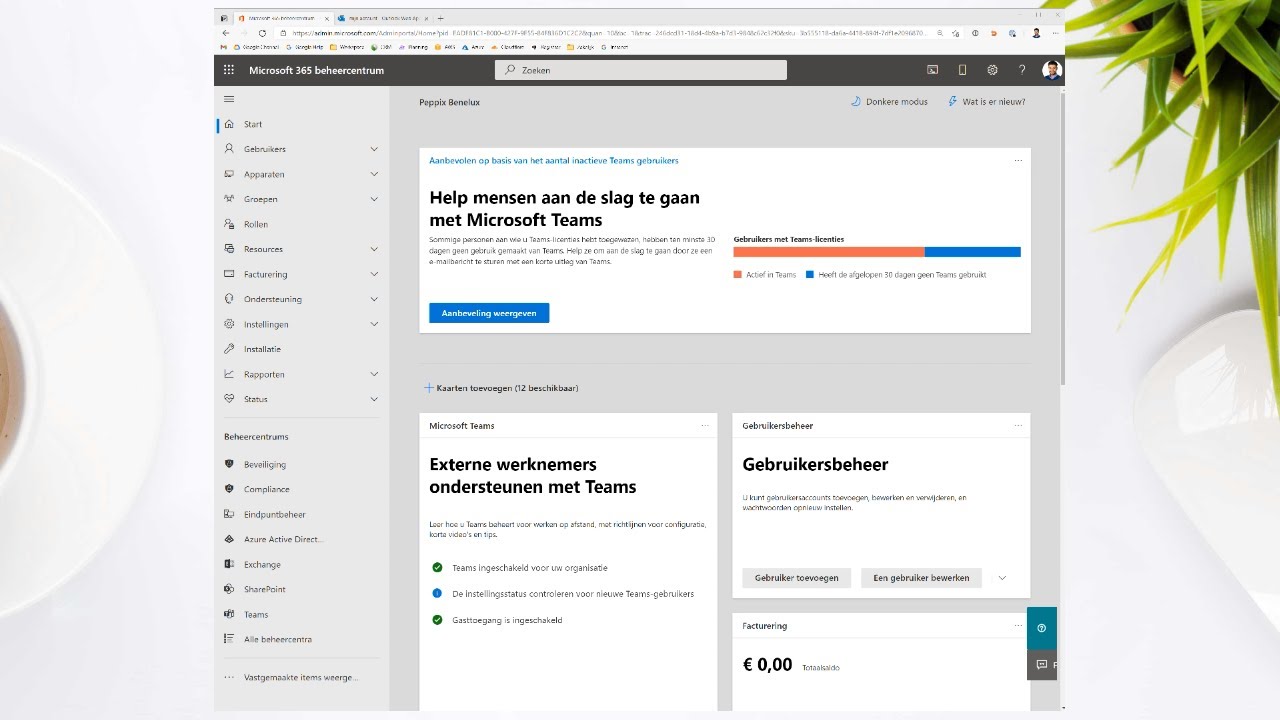
Task: Click the Aanbeveling weergeven button
Action: pos(489,312)
